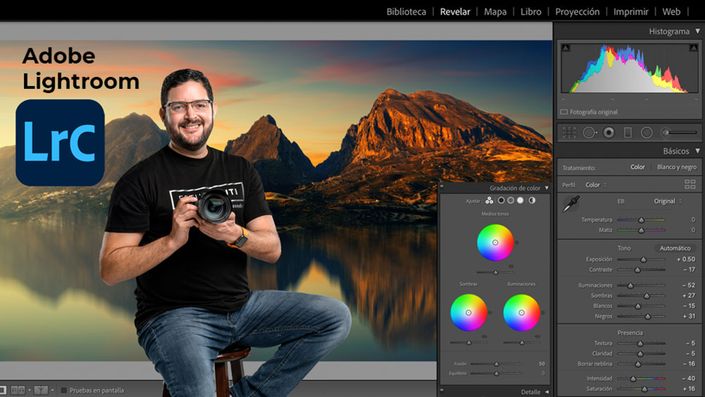Select the crop overlay grid tool
Image resolution: width=705 pixels, height=397 pixels.
click(x=569, y=132)
